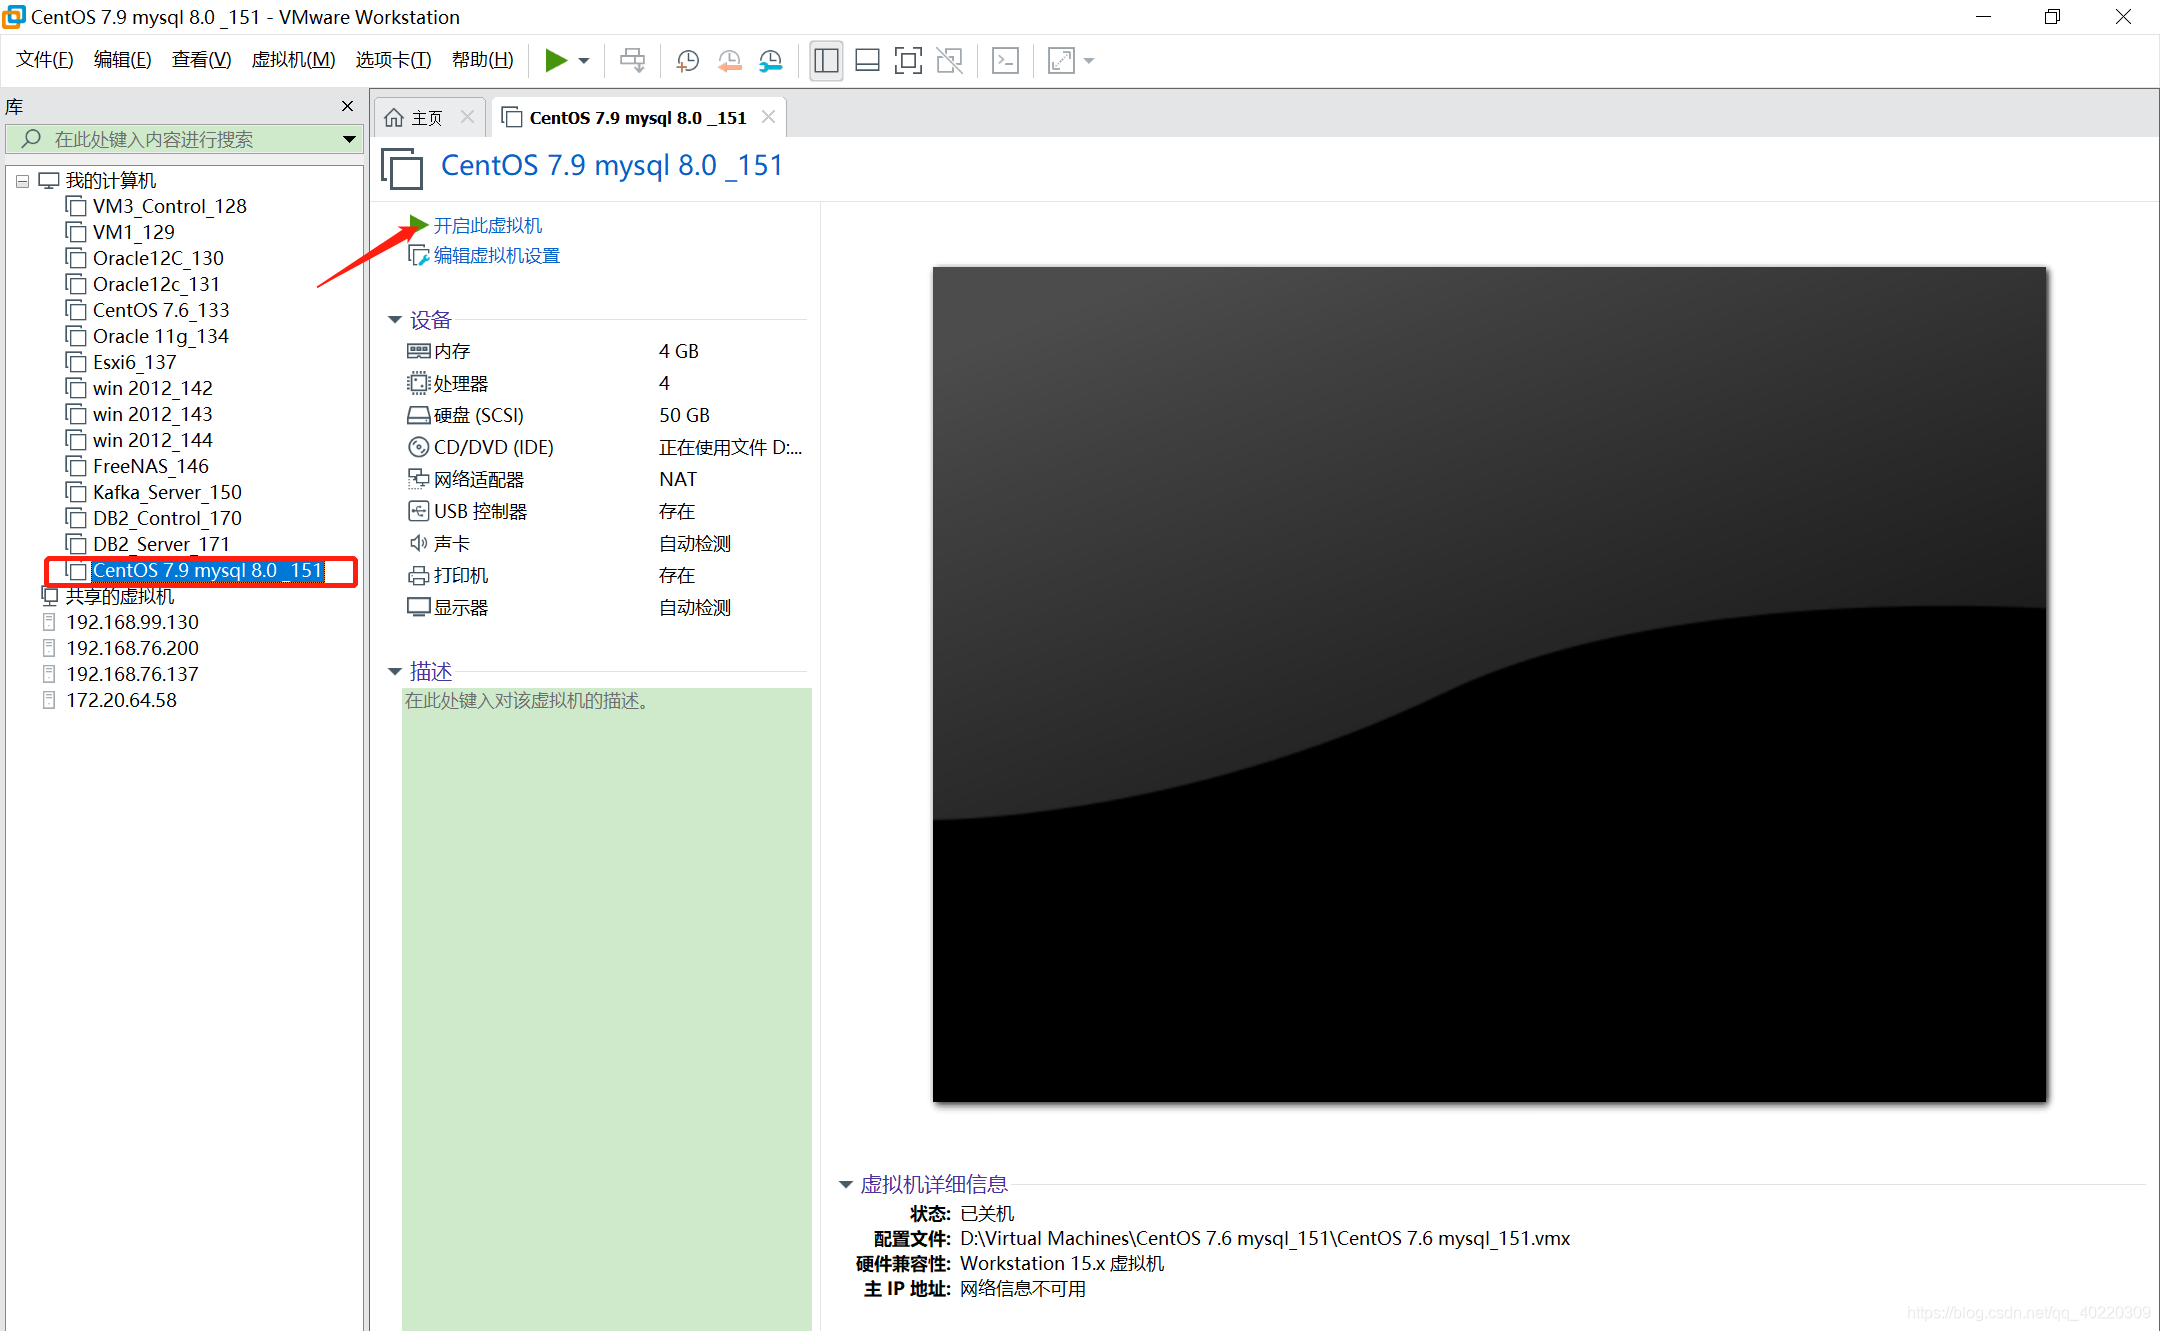Select VM1_129 in the library

pyautogui.click(x=133, y=232)
